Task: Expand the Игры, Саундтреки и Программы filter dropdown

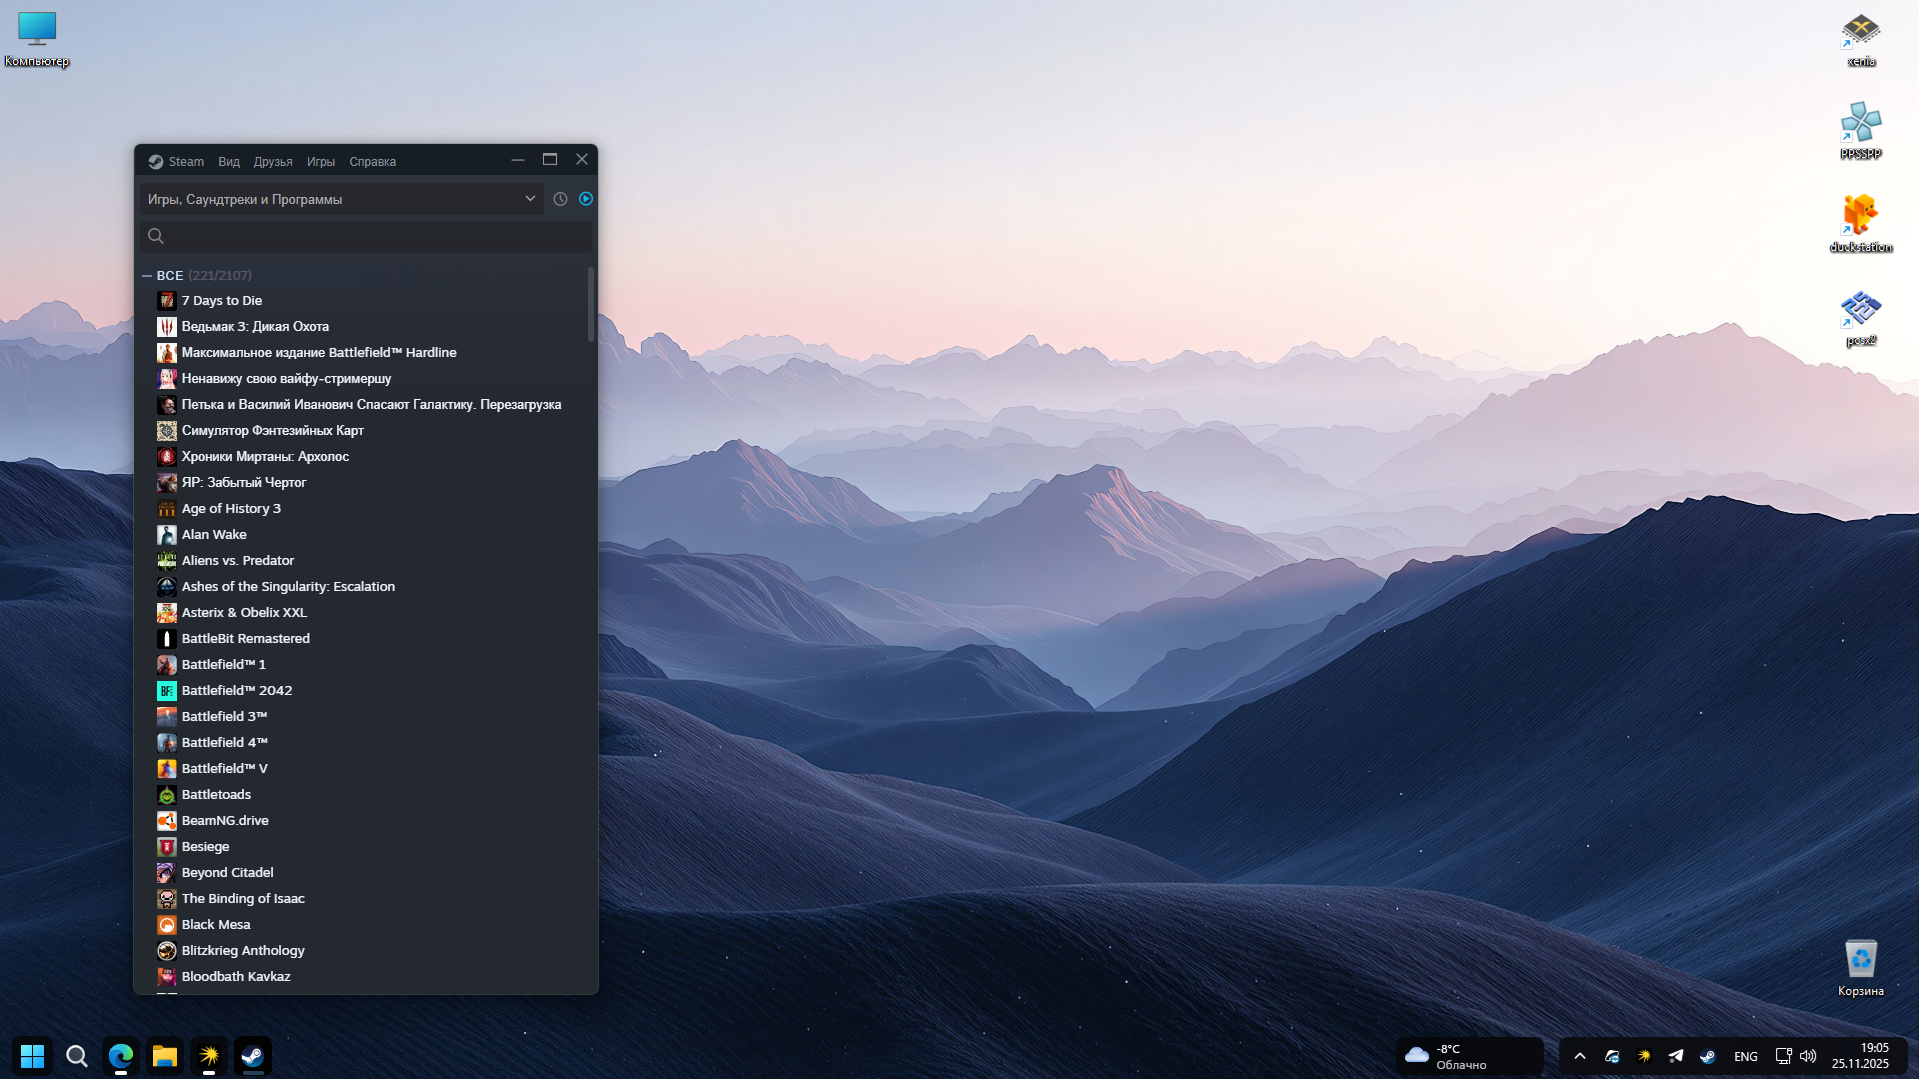Action: click(x=341, y=199)
